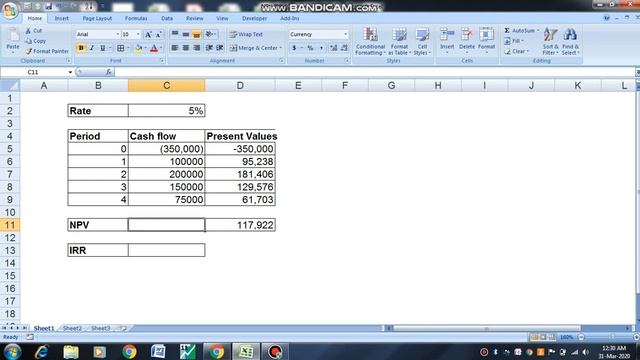Viewport: 640px width, 360px height.
Task: Click the formula bar input
Action: click(375, 72)
